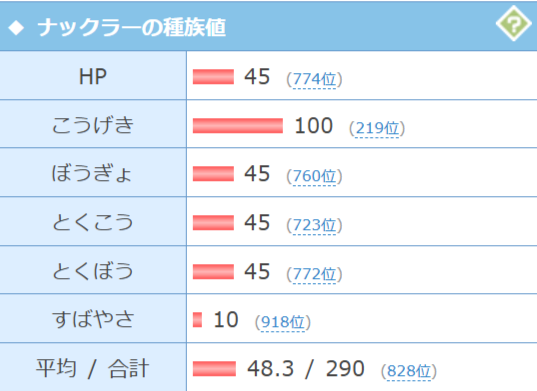Open the とくこう 723位 ranking link
The height and width of the screenshot is (391, 537).
click(x=314, y=225)
